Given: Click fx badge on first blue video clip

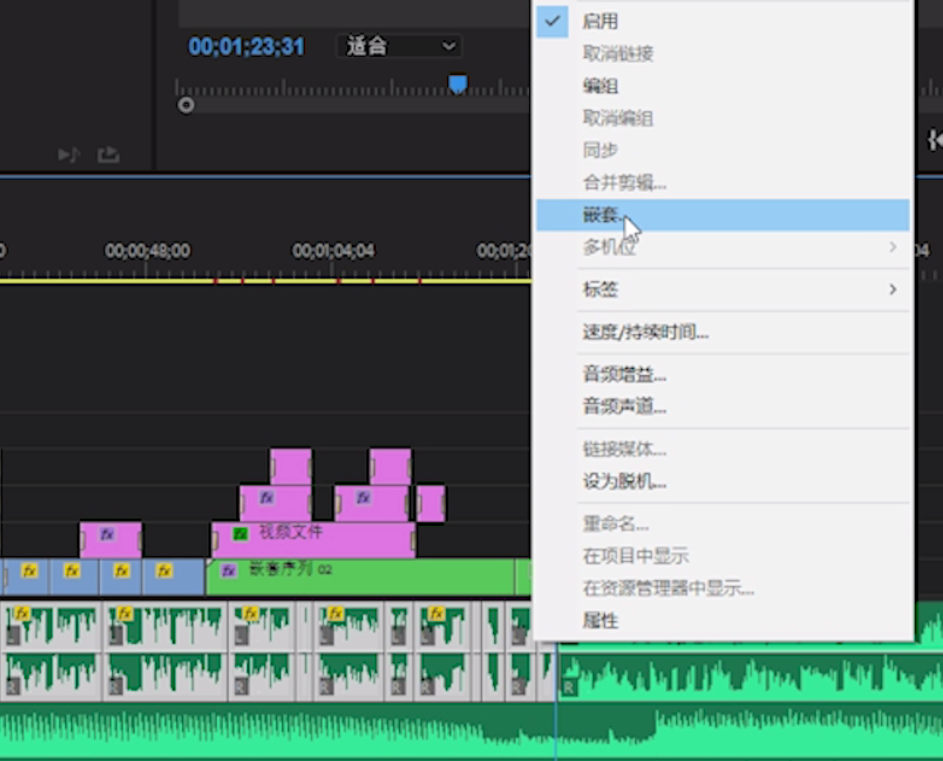Looking at the screenshot, I should pos(29,571).
